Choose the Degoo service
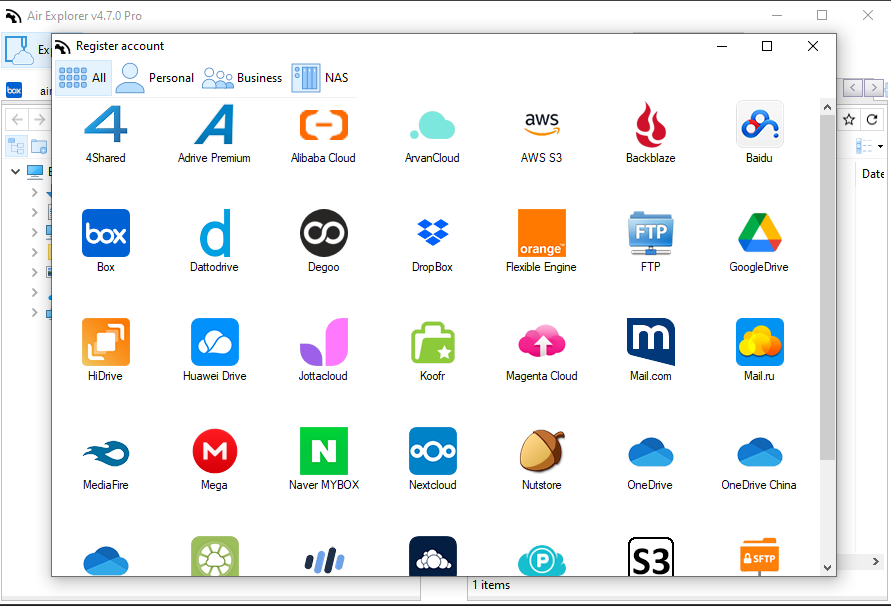Image resolution: width=891 pixels, height=606 pixels. pos(323,242)
